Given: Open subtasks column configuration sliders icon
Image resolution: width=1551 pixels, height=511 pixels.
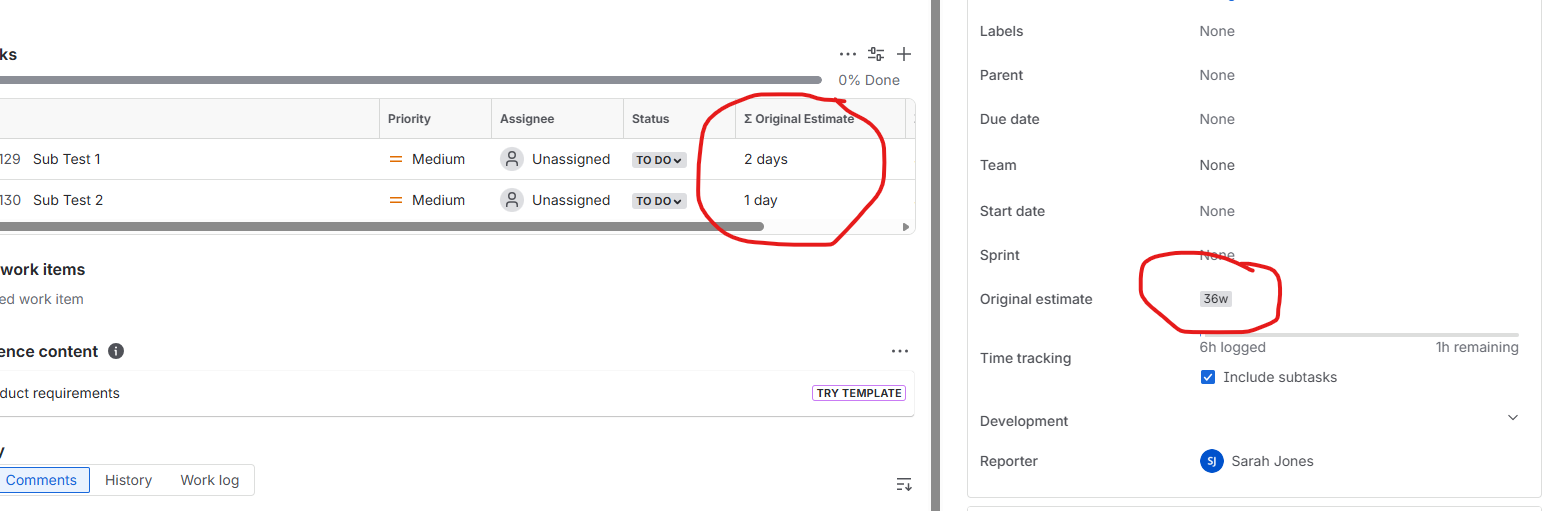Looking at the screenshot, I should [x=876, y=54].
